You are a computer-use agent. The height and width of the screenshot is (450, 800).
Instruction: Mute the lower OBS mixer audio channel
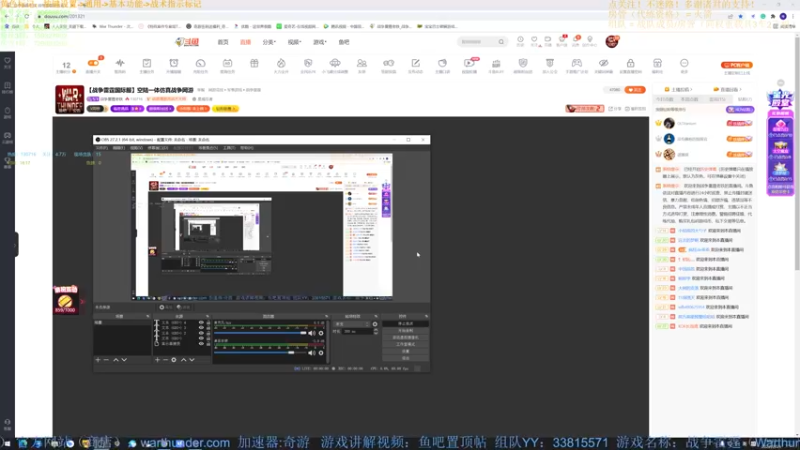point(312,353)
